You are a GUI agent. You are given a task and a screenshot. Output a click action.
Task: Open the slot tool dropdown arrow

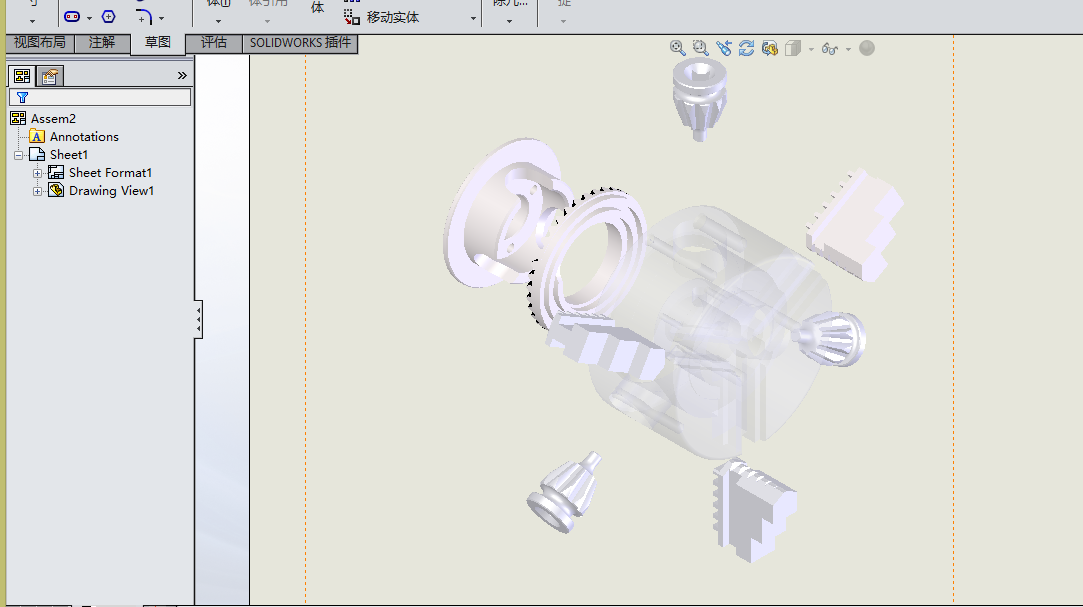point(90,19)
